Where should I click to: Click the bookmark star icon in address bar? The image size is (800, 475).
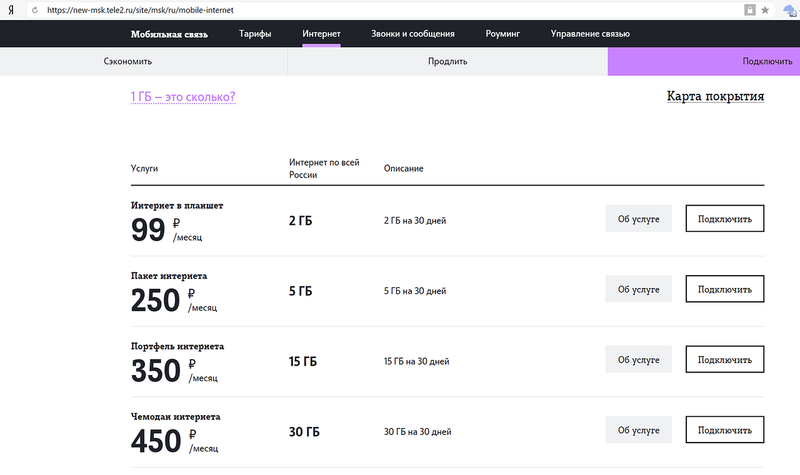click(x=765, y=10)
